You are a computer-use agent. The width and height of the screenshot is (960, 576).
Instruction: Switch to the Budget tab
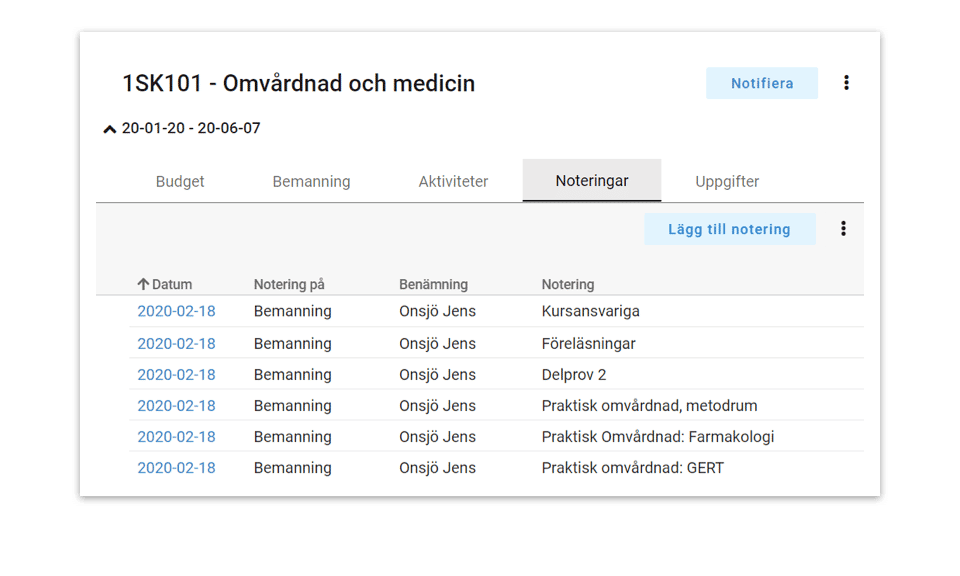click(x=180, y=182)
